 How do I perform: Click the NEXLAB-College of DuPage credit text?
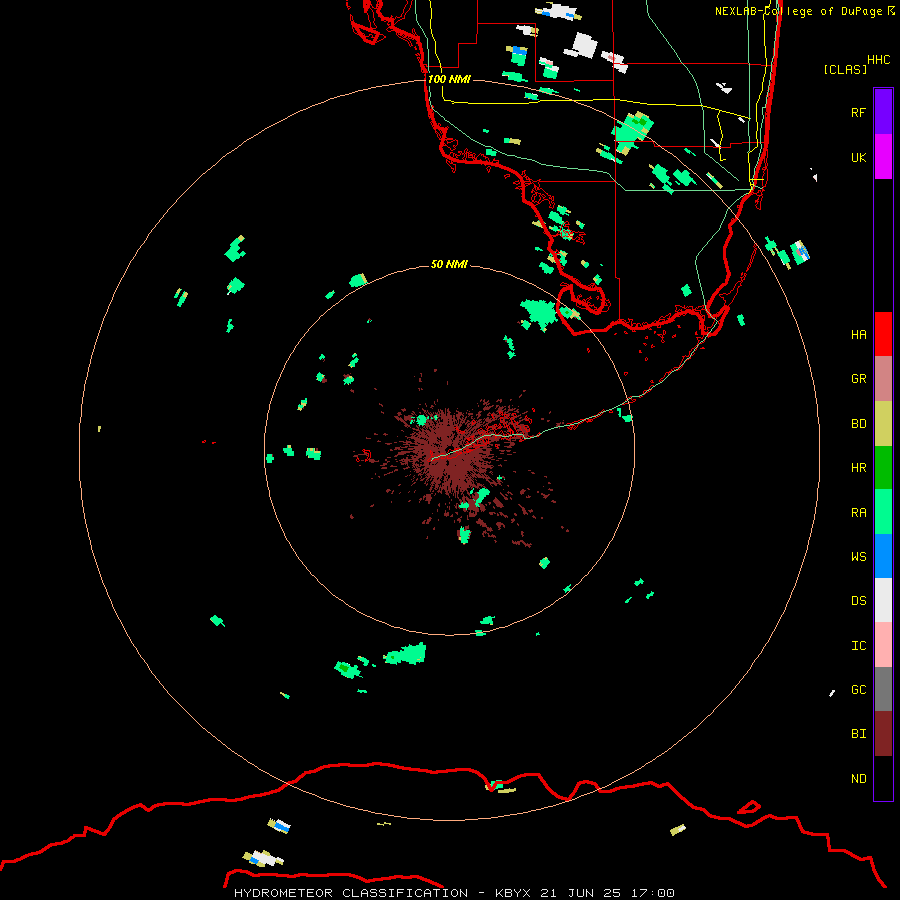click(798, 11)
